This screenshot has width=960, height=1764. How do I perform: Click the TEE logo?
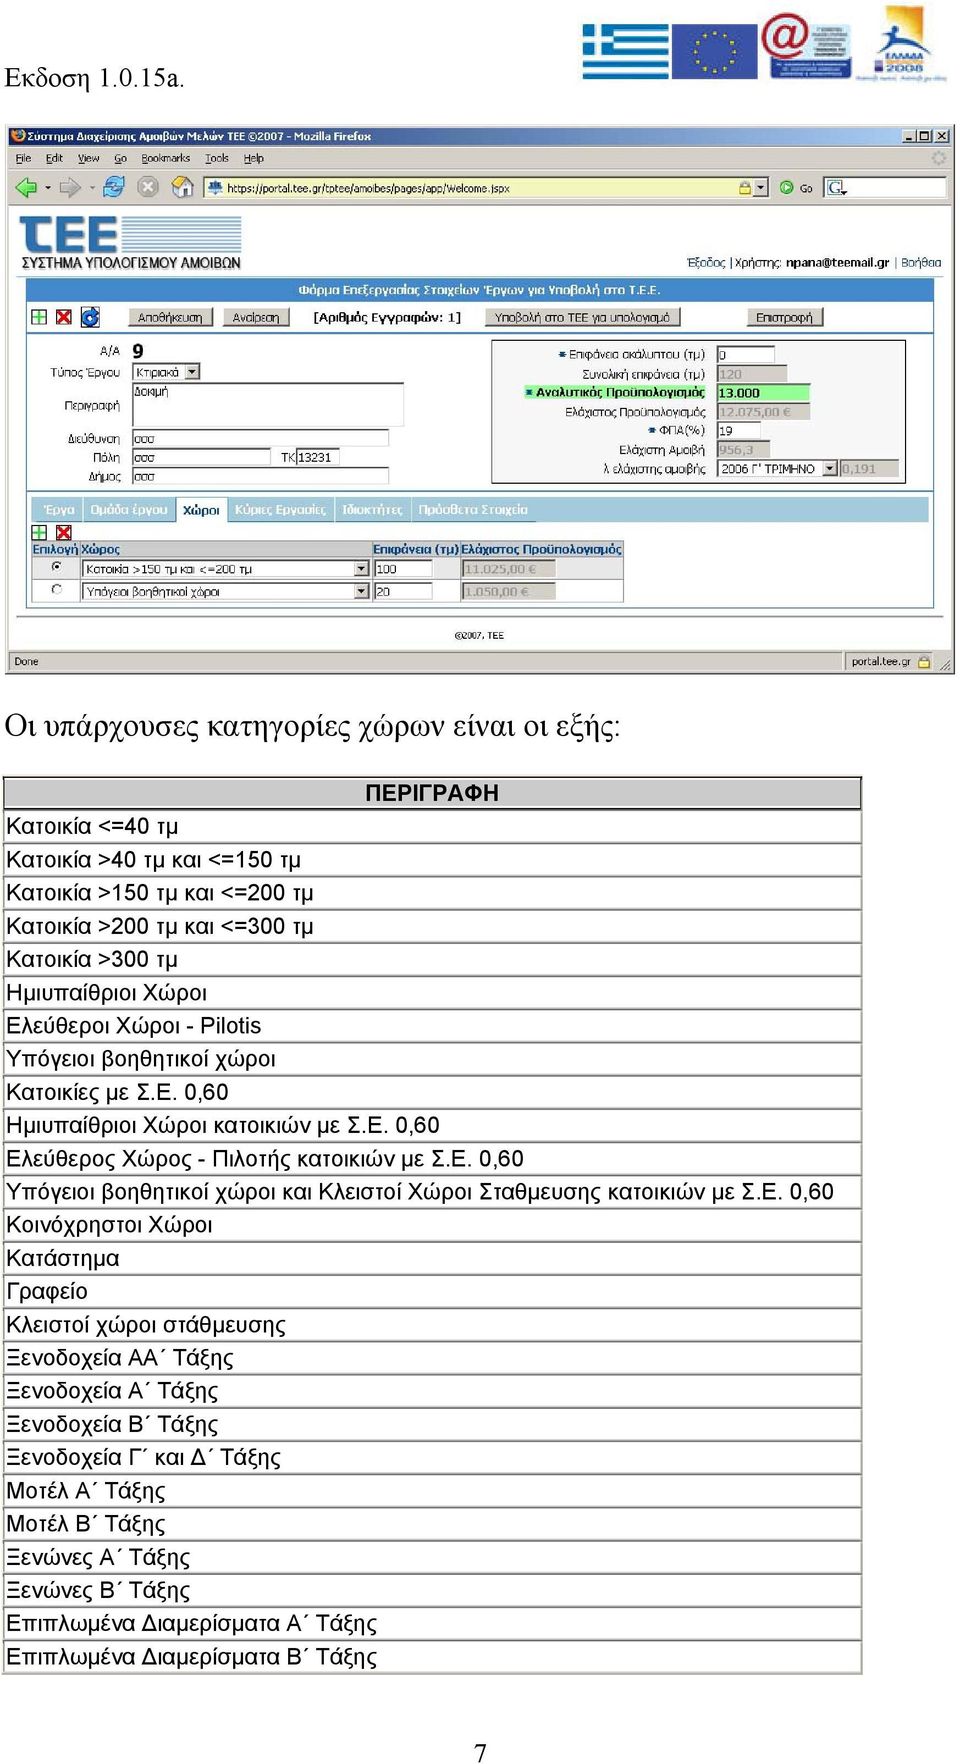(130, 242)
